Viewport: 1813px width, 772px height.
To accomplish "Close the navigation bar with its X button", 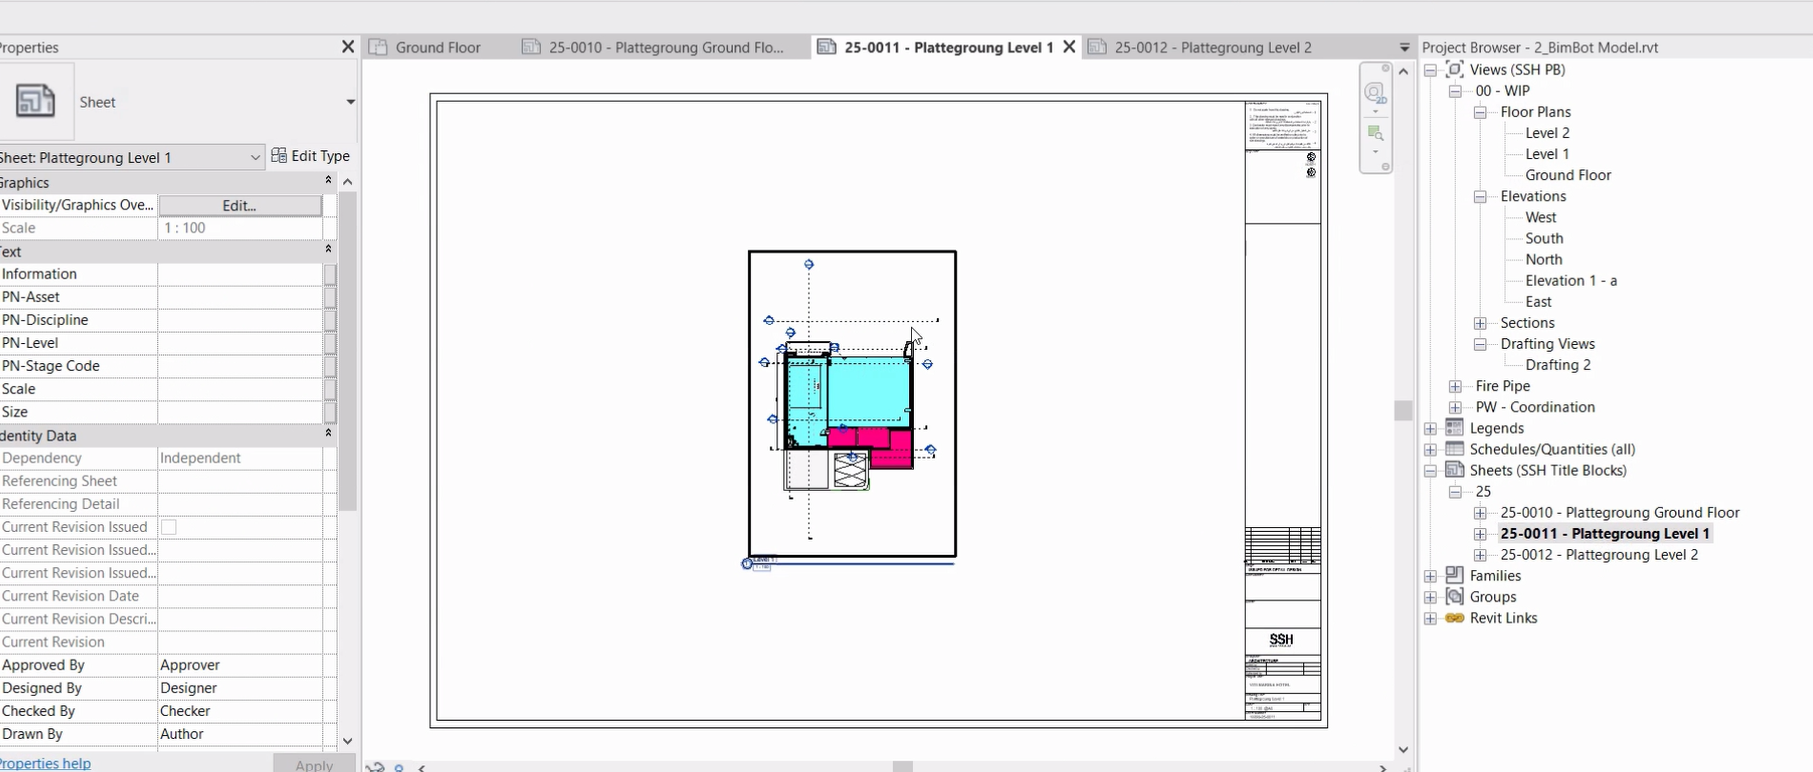I will (x=1385, y=69).
